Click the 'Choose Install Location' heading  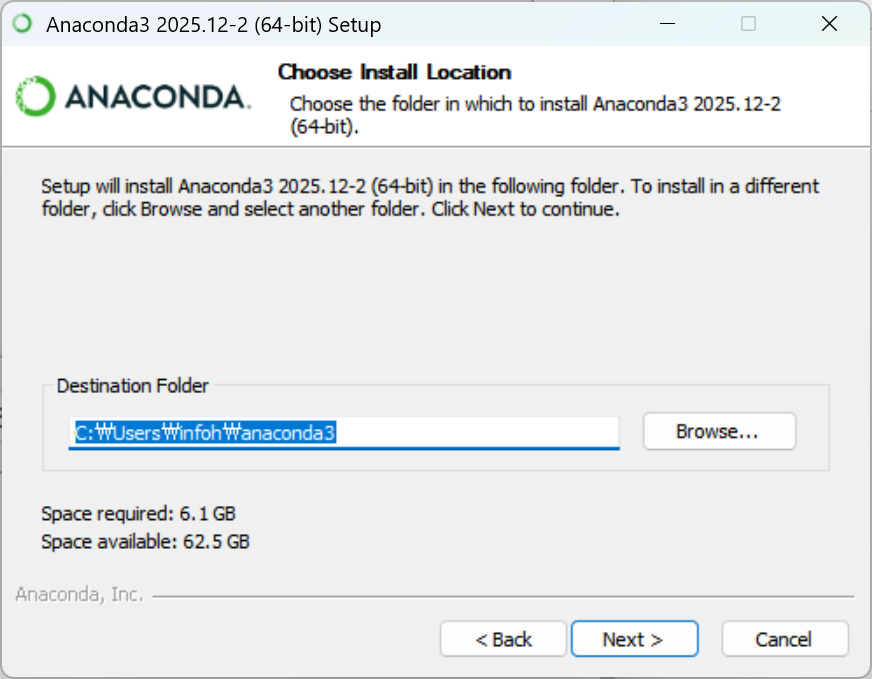click(x=394, y=72)
